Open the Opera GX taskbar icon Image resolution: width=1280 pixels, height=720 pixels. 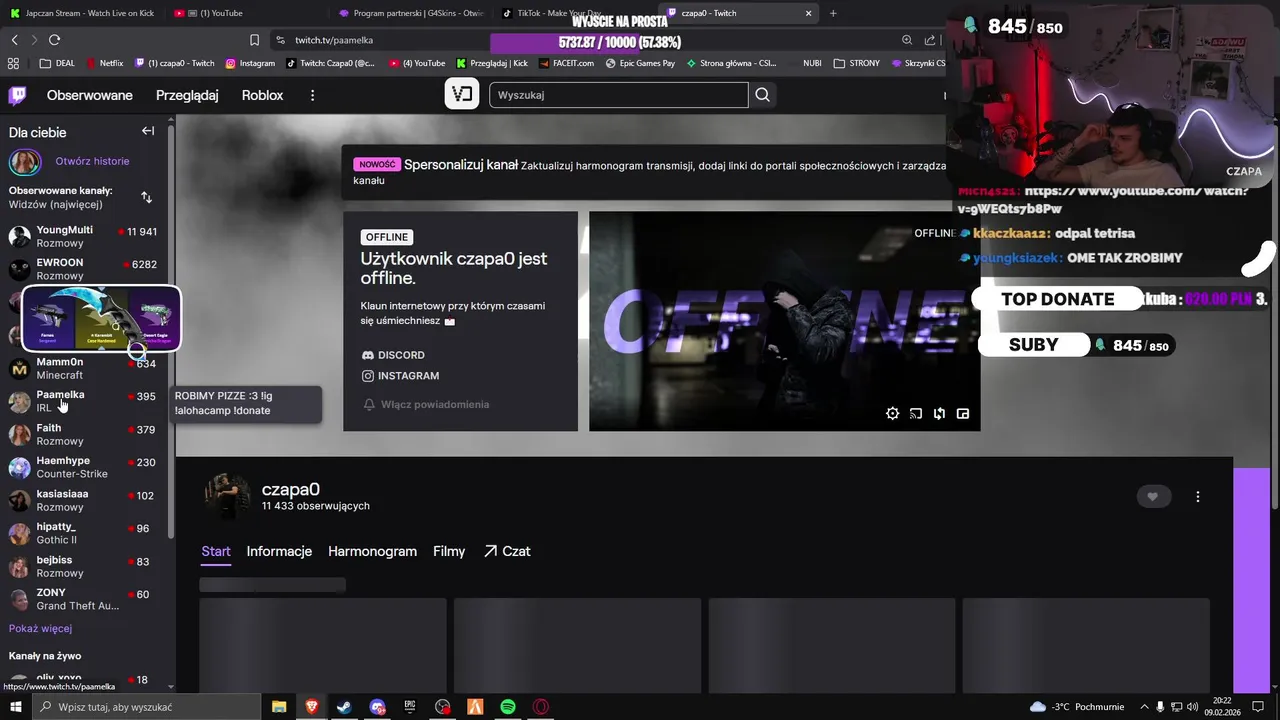click(541, 707)
